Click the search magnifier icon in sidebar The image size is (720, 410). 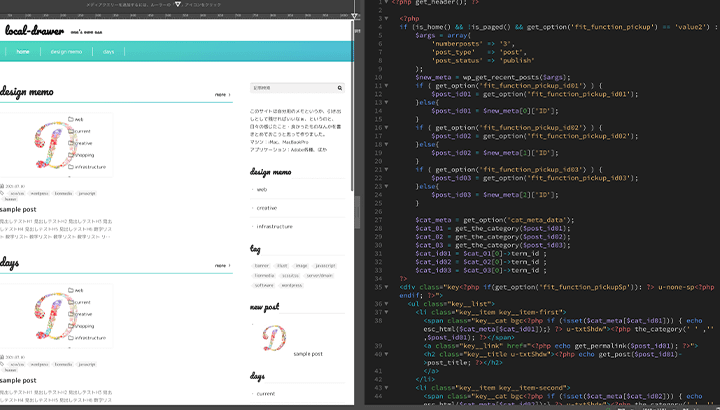340,88
